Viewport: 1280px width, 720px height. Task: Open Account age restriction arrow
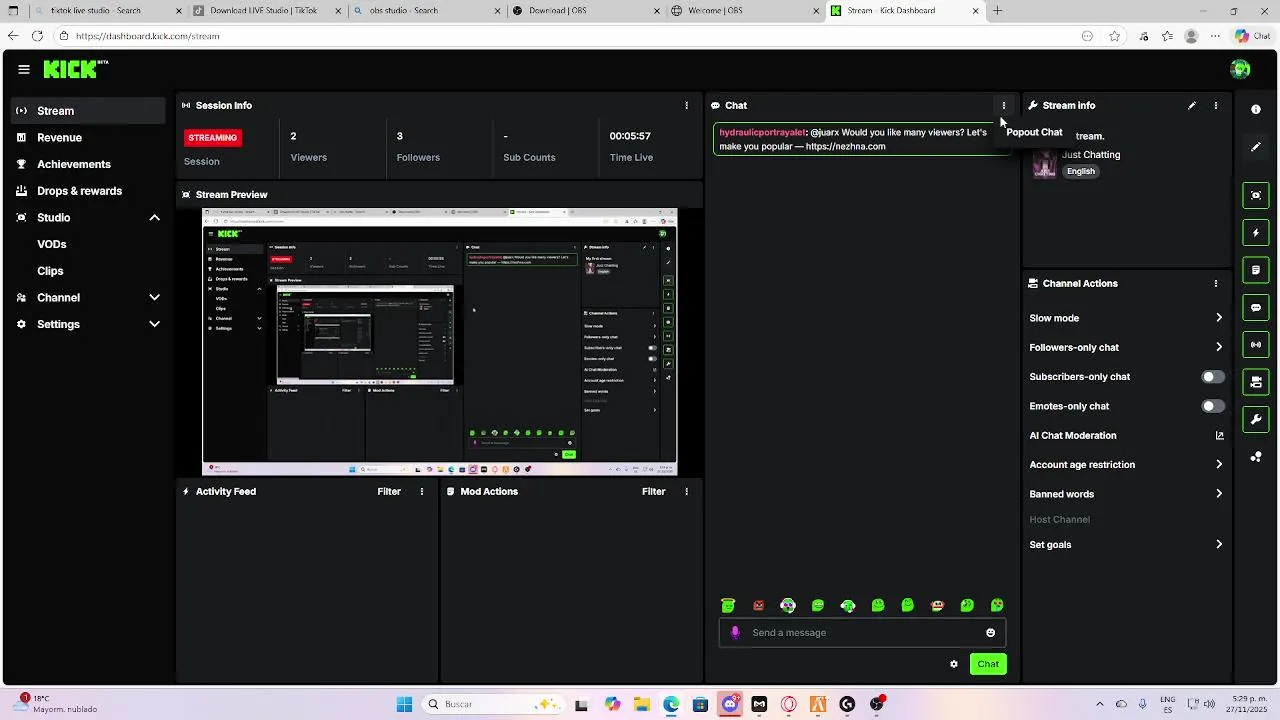1219,464
